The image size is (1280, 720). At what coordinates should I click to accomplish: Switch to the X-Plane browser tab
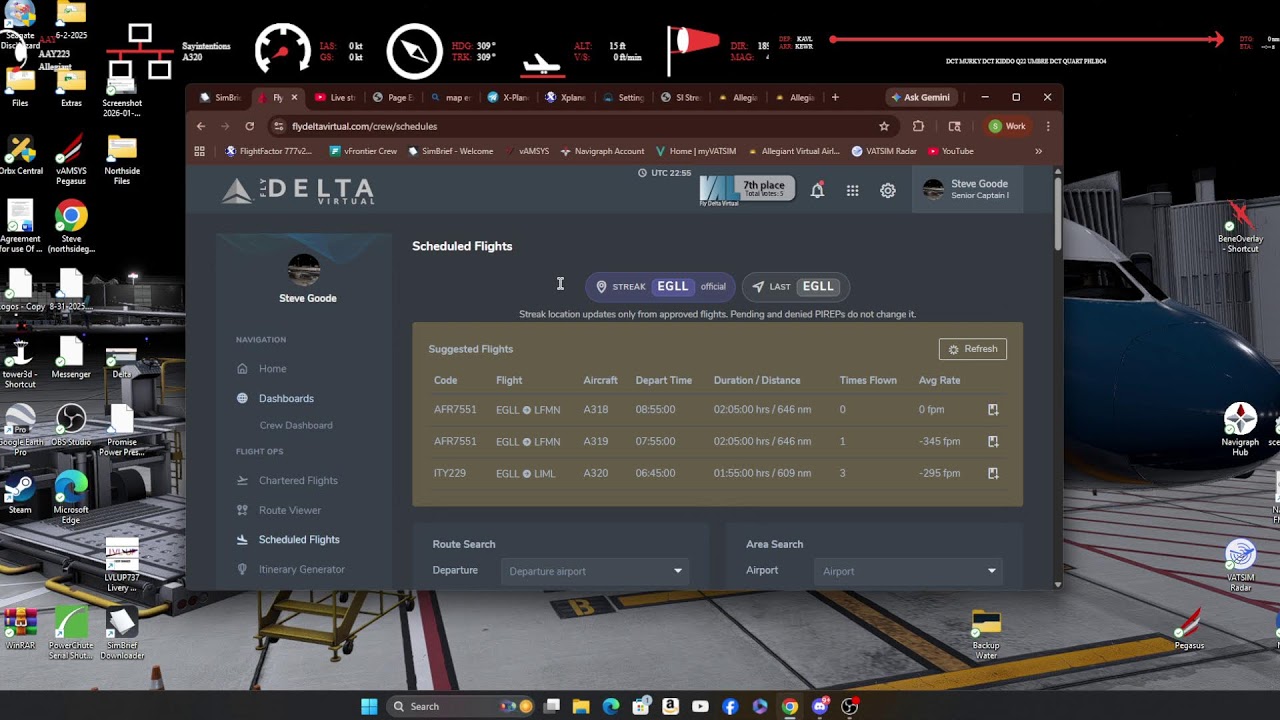509,97
